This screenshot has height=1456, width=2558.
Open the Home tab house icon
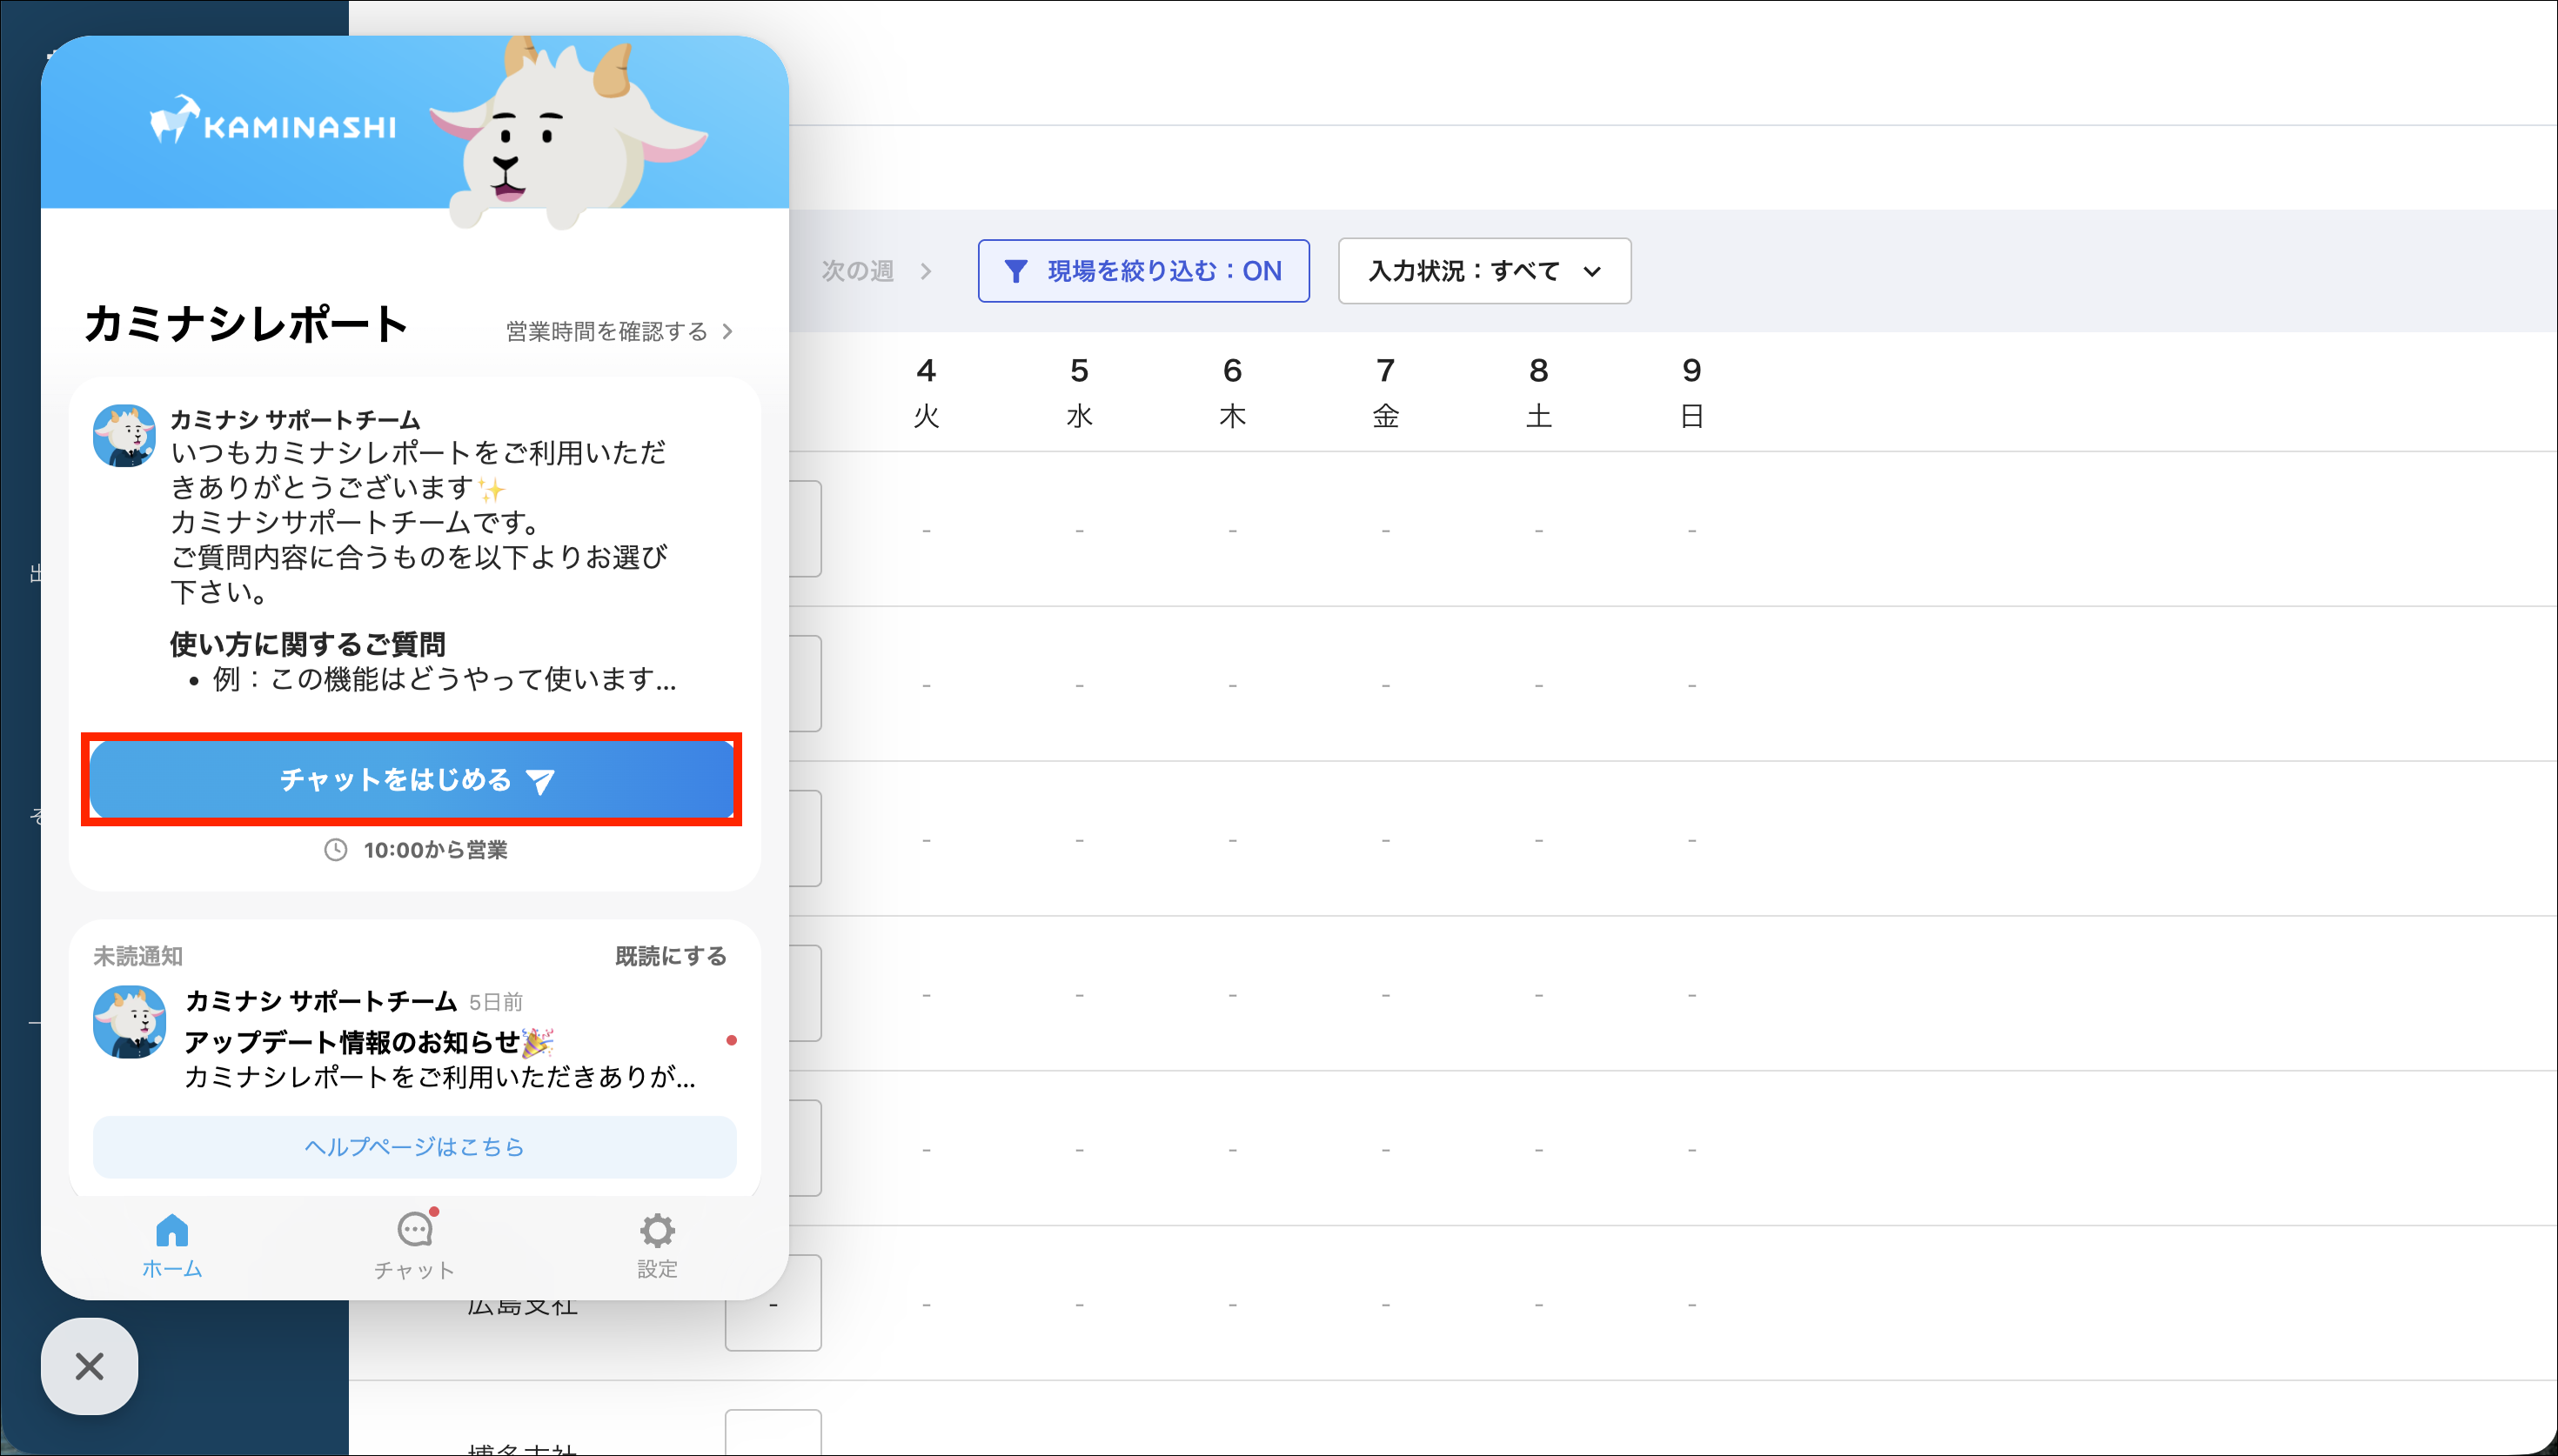[172, 1230]
